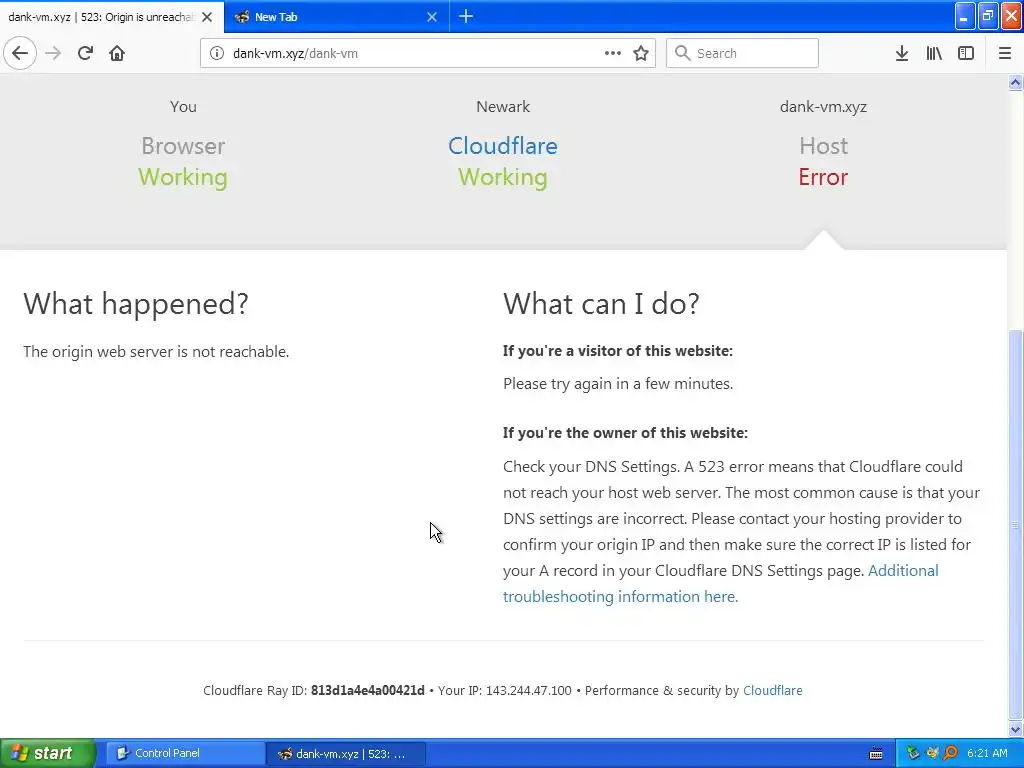1024x768 pixels.
Task: Click the You label above Browser
Action: (x=183, y=106)
